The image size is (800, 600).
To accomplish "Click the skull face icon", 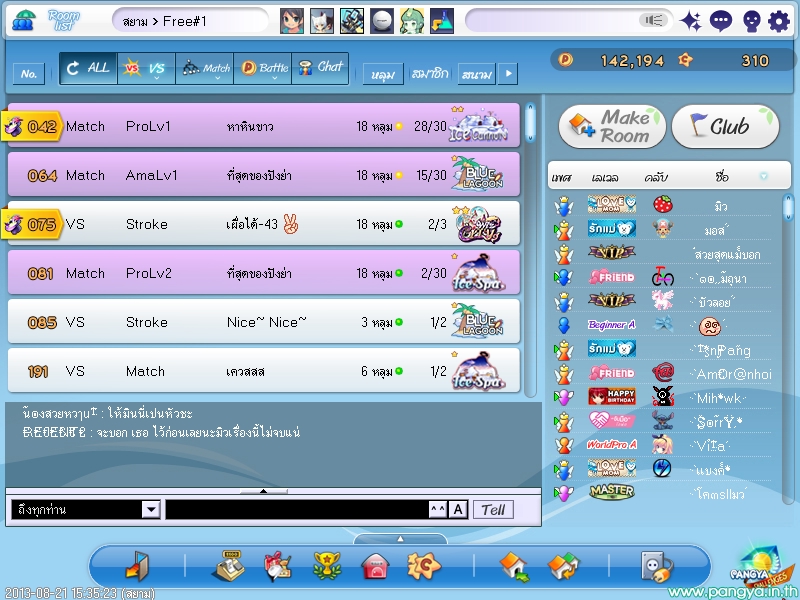I will coord(751,22).
